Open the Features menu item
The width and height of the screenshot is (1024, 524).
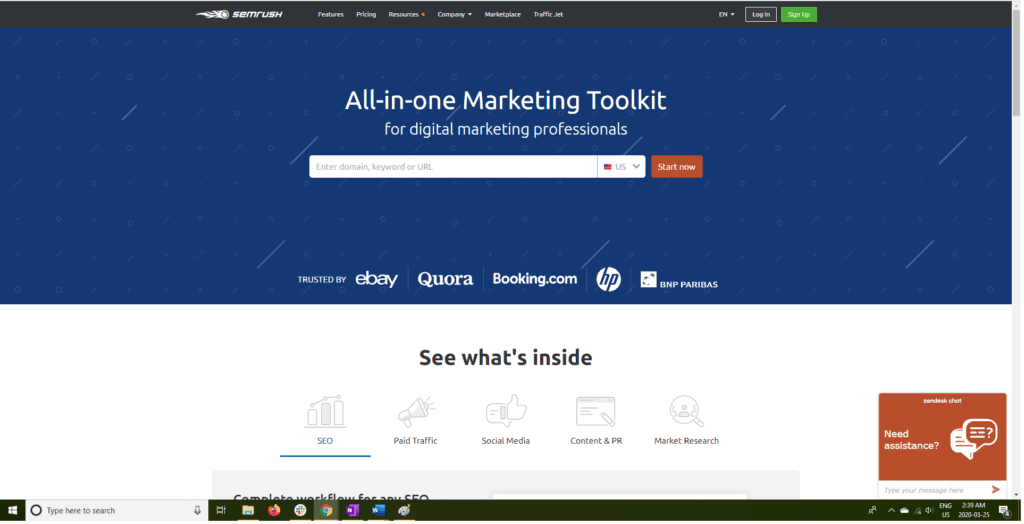coord(331,14)
